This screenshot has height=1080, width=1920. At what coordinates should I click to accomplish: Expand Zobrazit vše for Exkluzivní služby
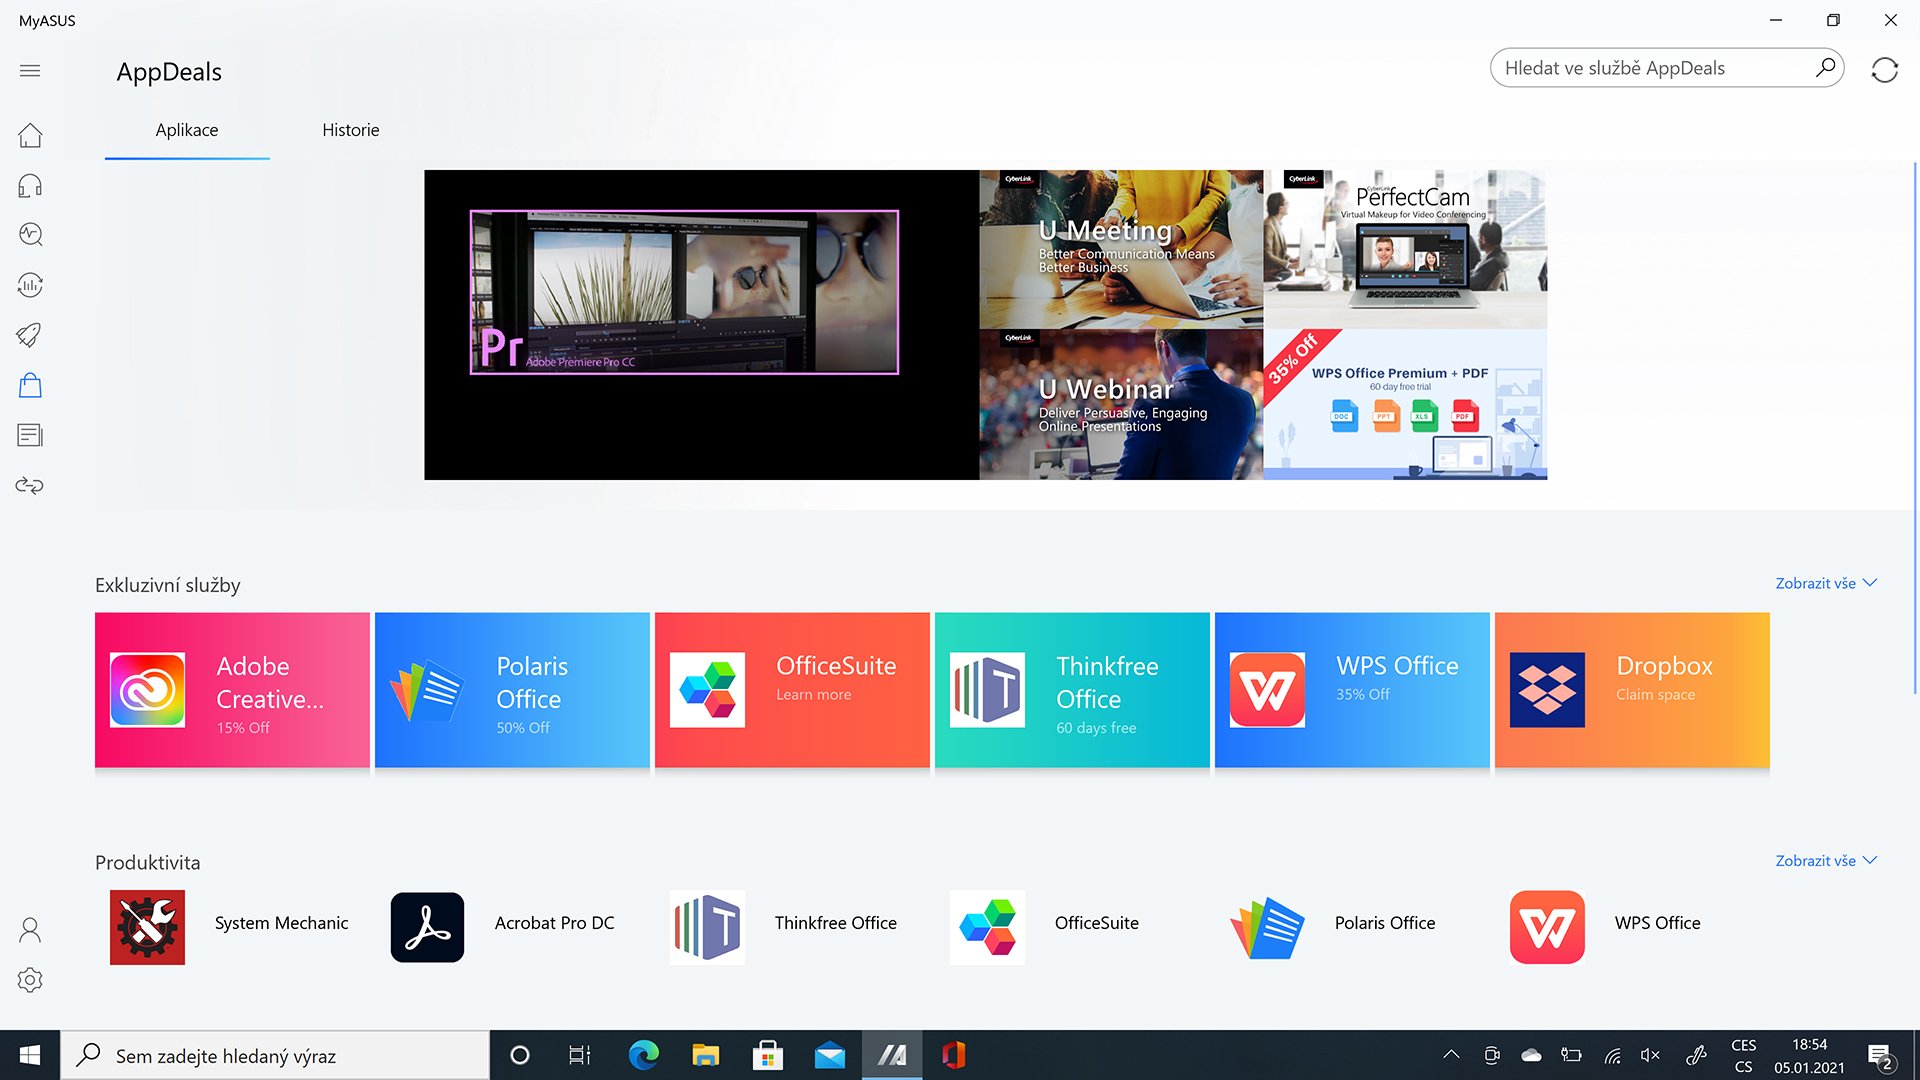(x=1826, y=583)
